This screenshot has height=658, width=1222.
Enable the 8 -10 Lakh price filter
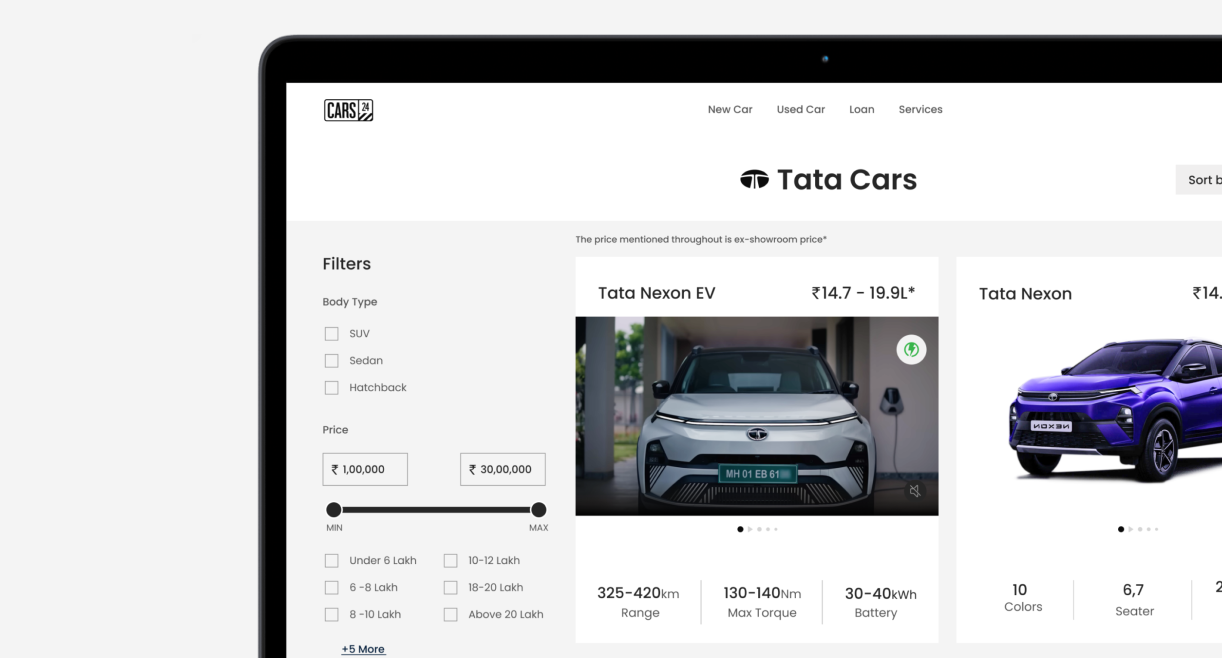331,615
